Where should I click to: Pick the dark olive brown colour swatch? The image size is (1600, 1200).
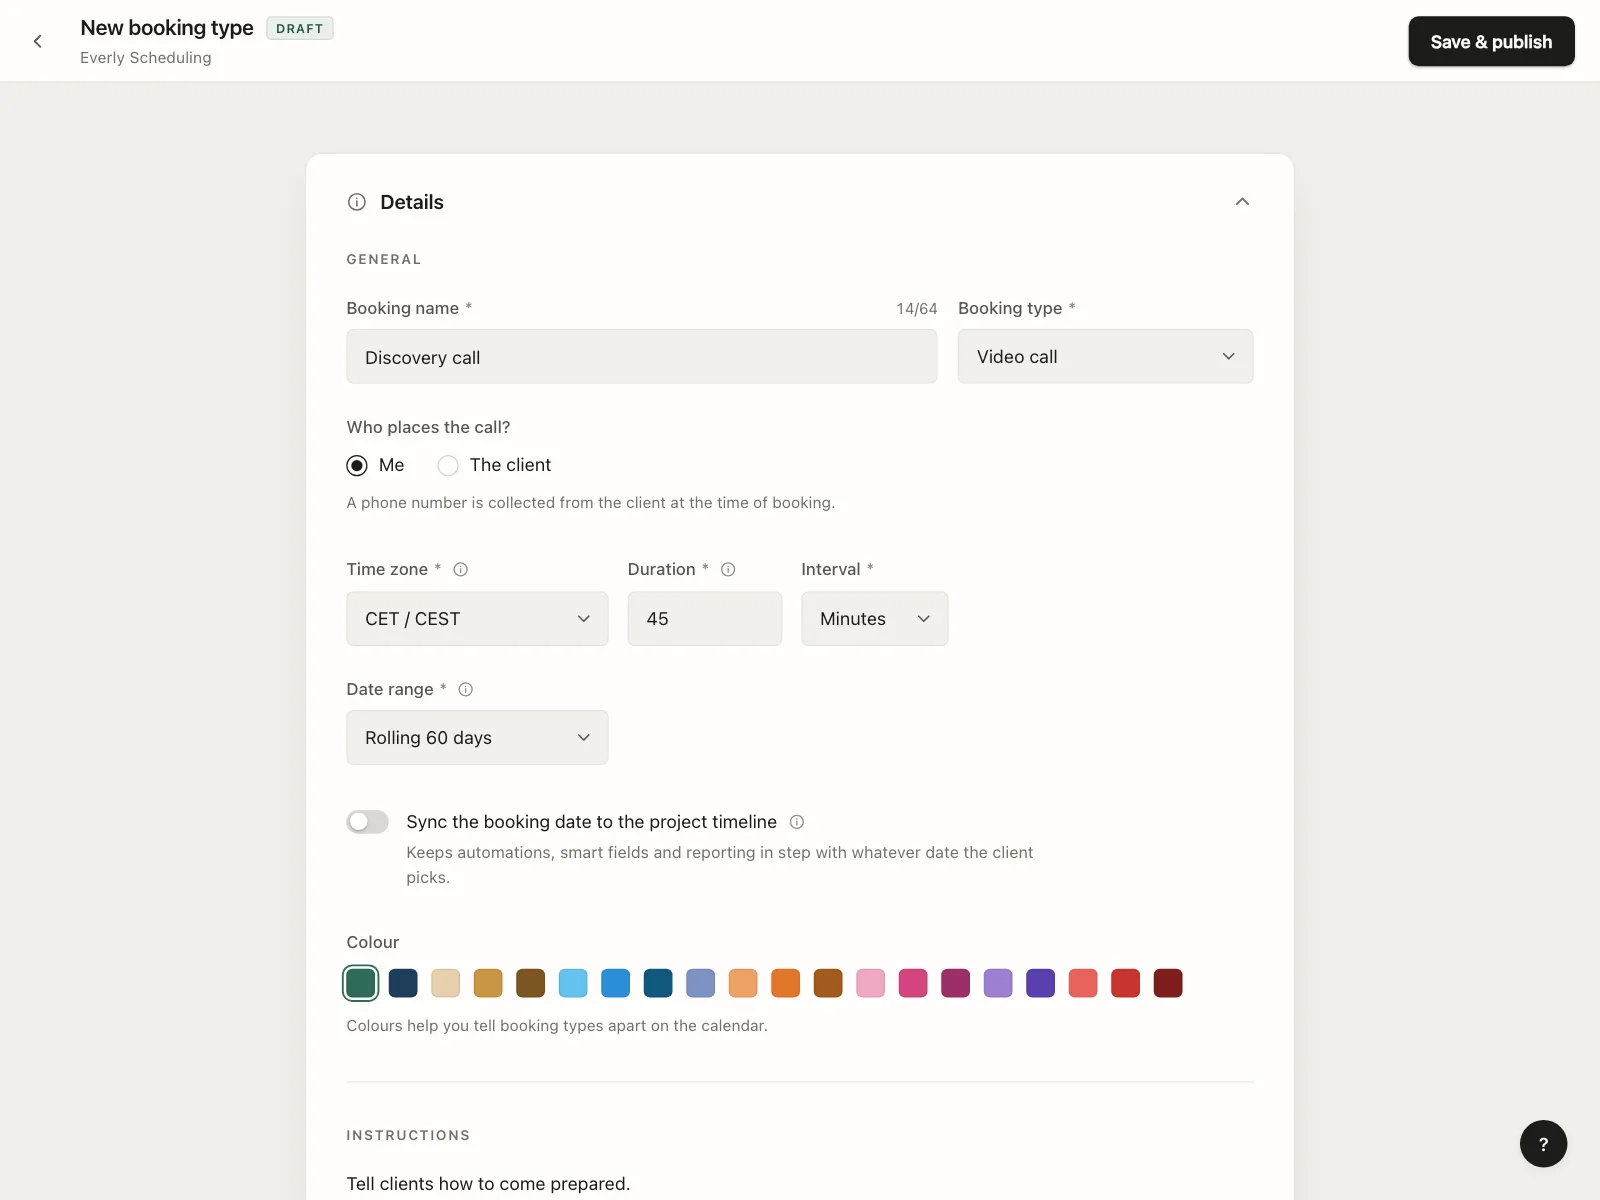click(531, 984)
